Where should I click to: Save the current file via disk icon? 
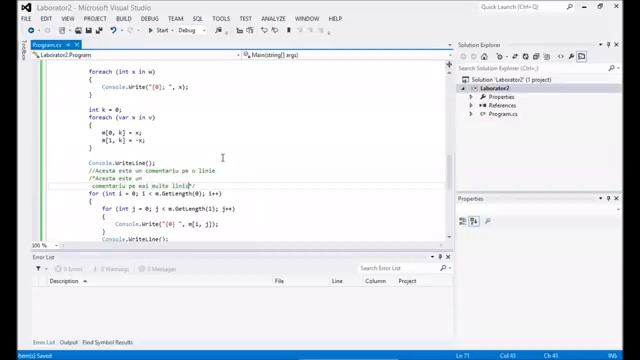click(88, 30)
